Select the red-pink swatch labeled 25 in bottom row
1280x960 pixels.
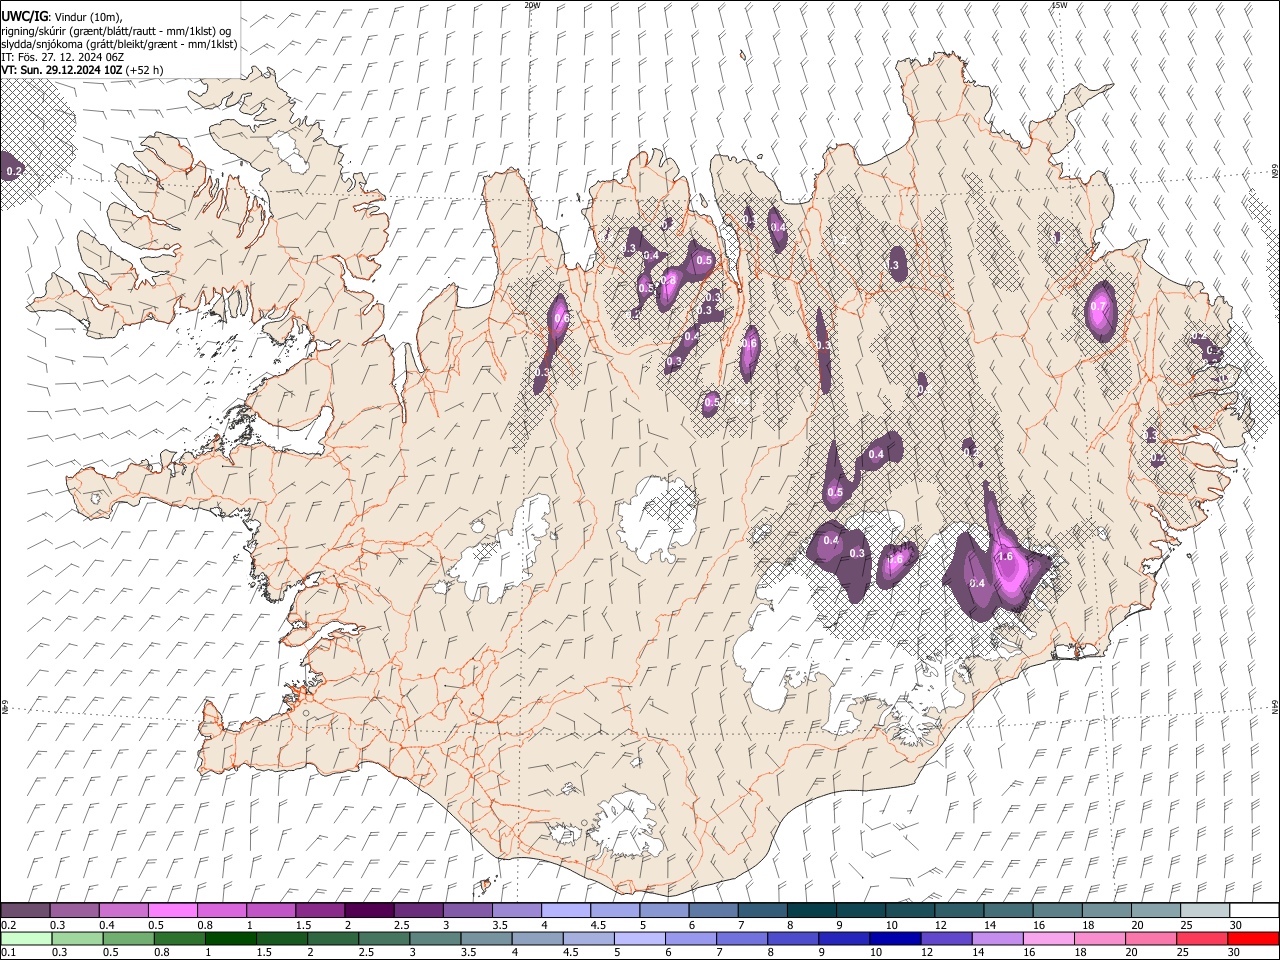click(1201, 938)
